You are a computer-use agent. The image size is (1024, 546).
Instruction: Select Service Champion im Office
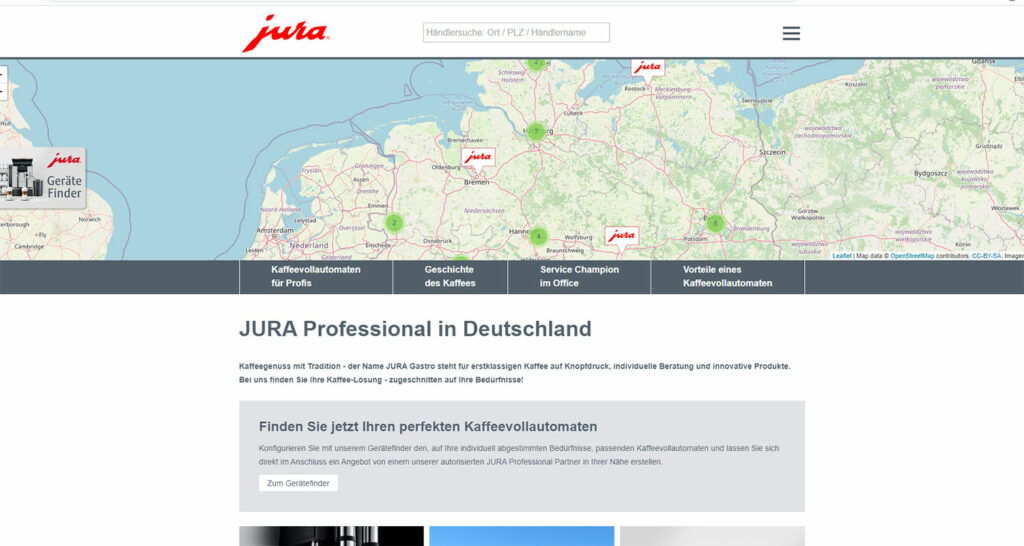(x=579, y=277)
